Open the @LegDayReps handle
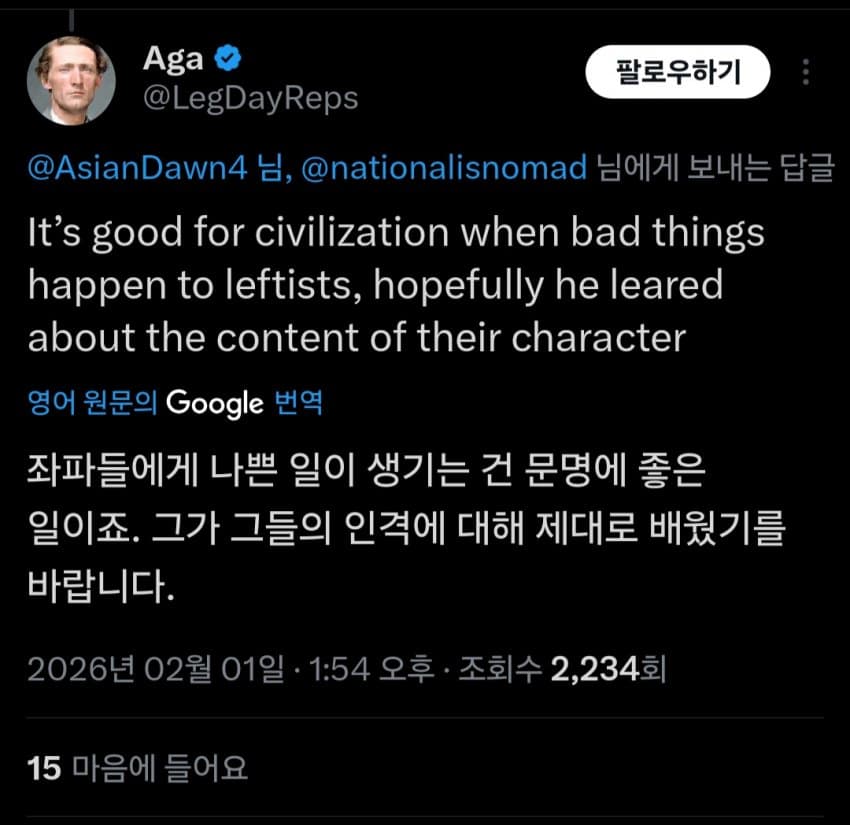 pyautogui.click(x=250, y=98)
